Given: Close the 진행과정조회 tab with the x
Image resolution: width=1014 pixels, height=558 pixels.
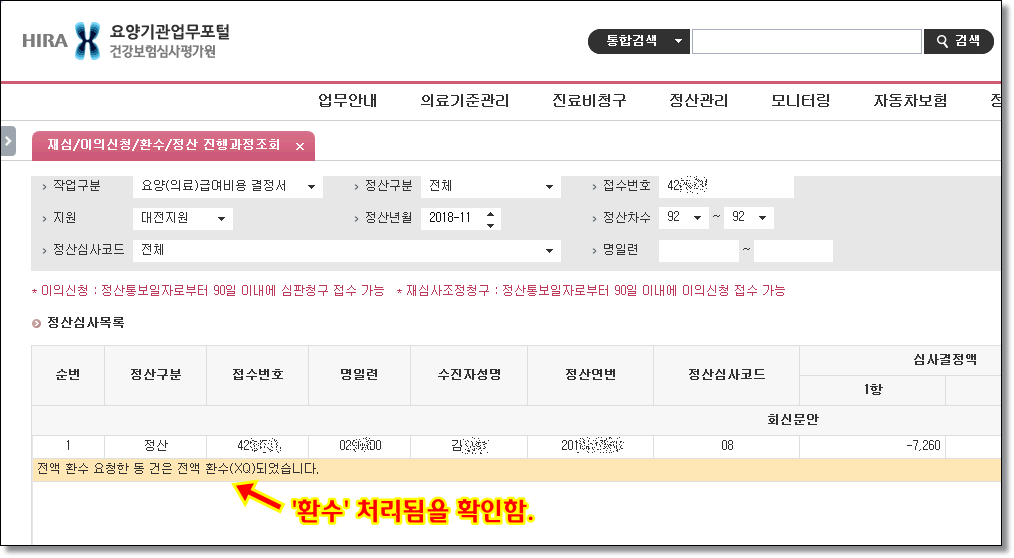Looking at the screenshot, I should coord(299,147).
